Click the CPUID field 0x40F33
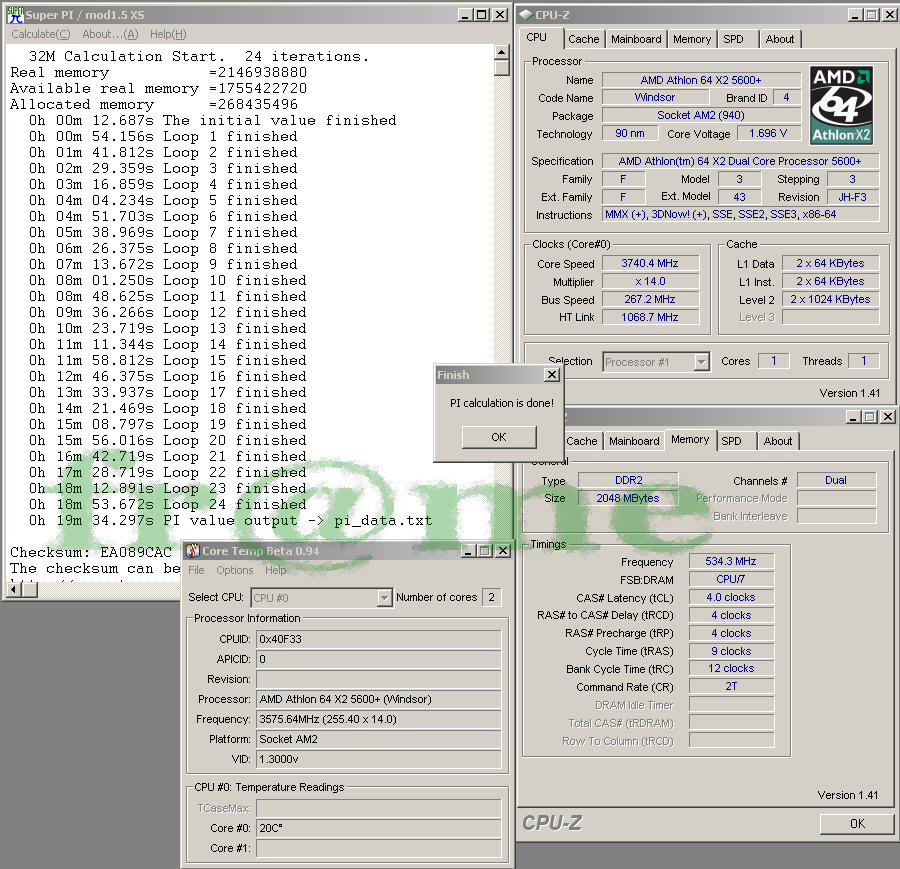 tap(379, 639)
